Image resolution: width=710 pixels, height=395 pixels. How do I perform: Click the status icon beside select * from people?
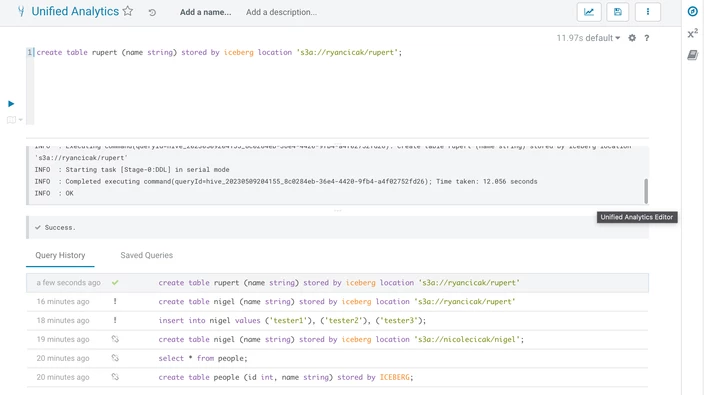coord(115,358)
